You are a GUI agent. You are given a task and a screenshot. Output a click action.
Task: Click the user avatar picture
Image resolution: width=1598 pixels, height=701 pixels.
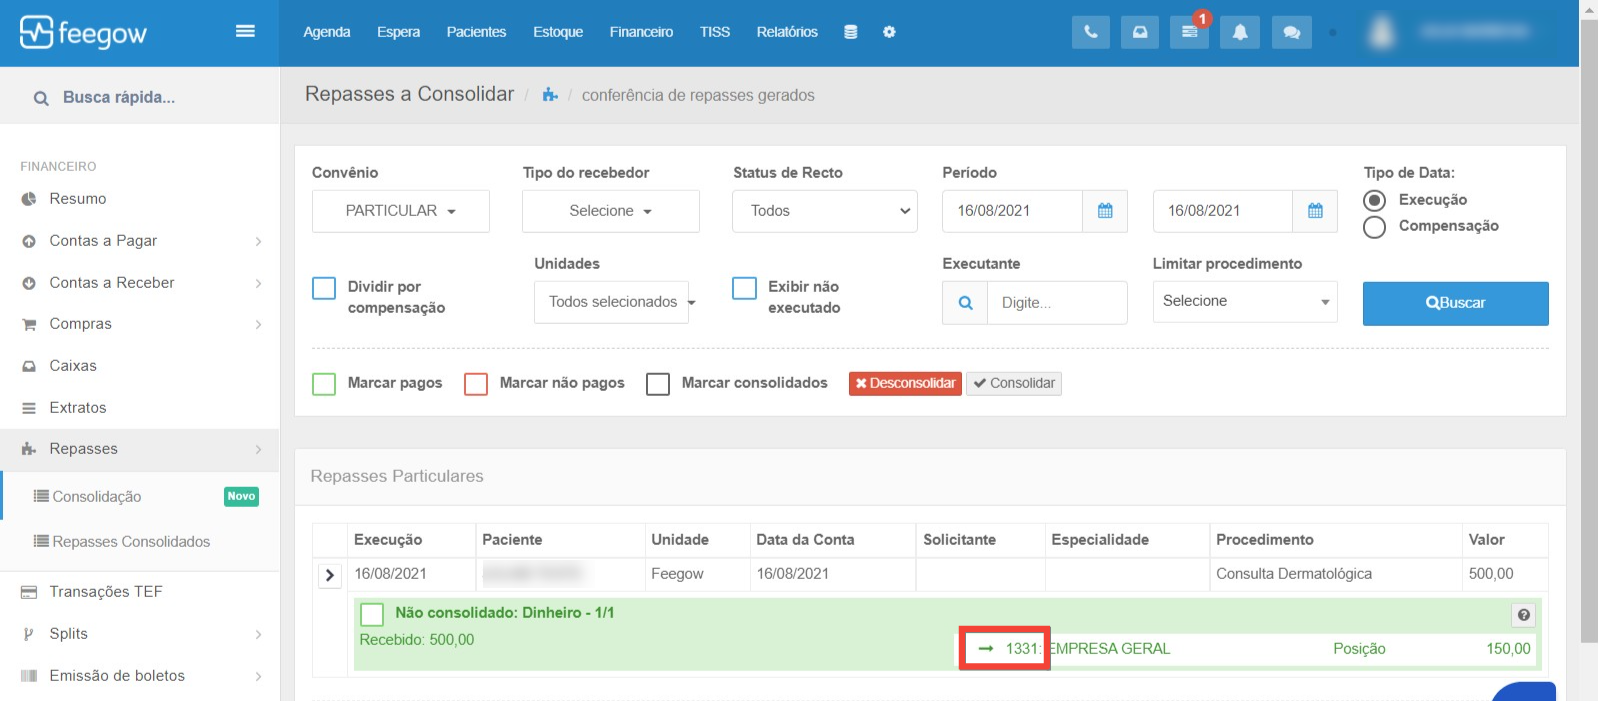[x=1382, y=32]
